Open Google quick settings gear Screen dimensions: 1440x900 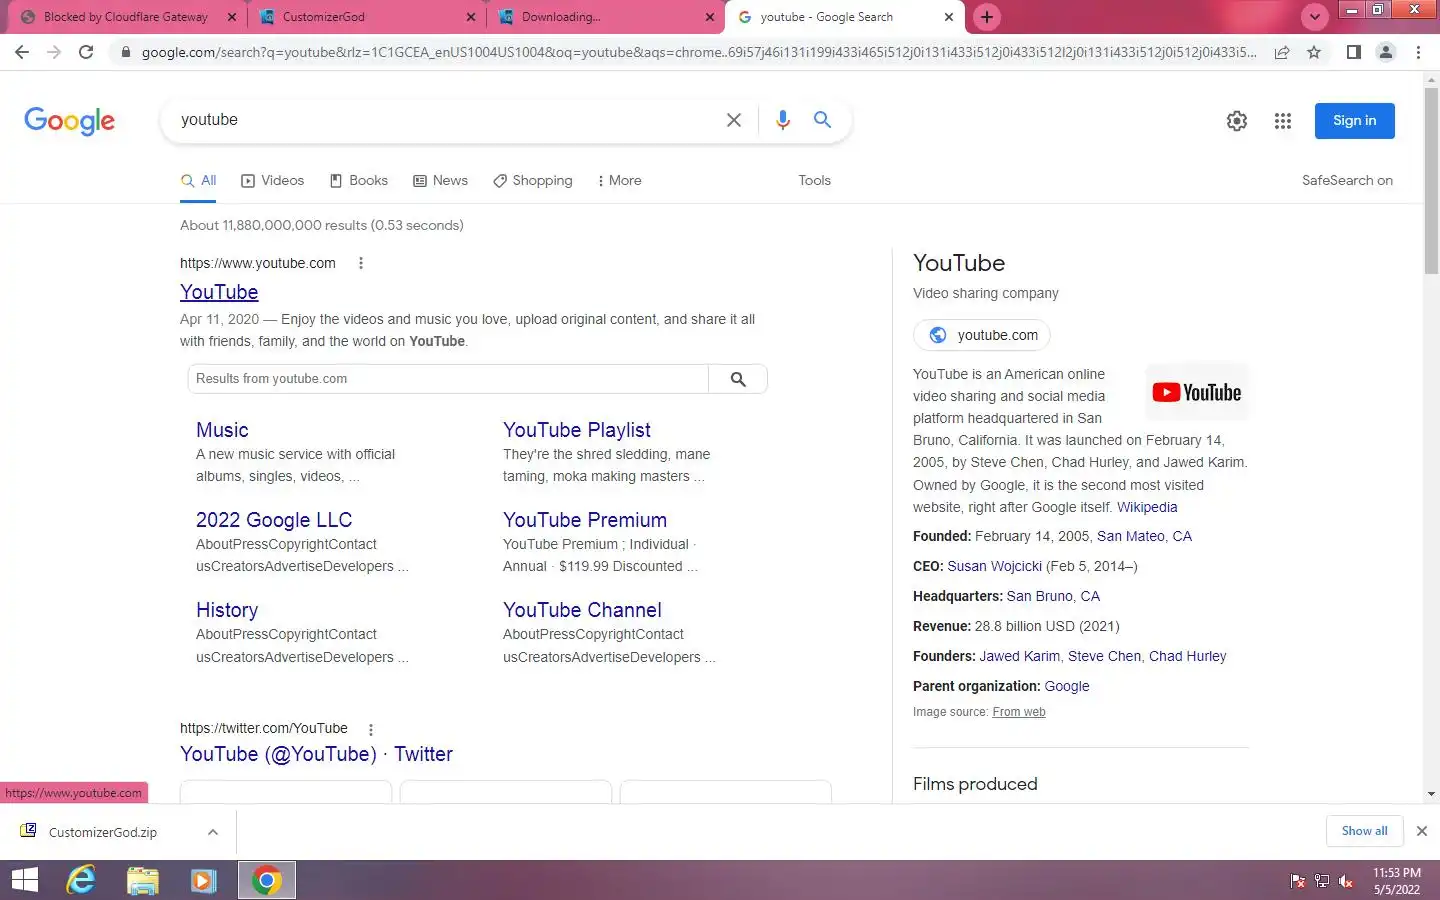pos(1237,121)
